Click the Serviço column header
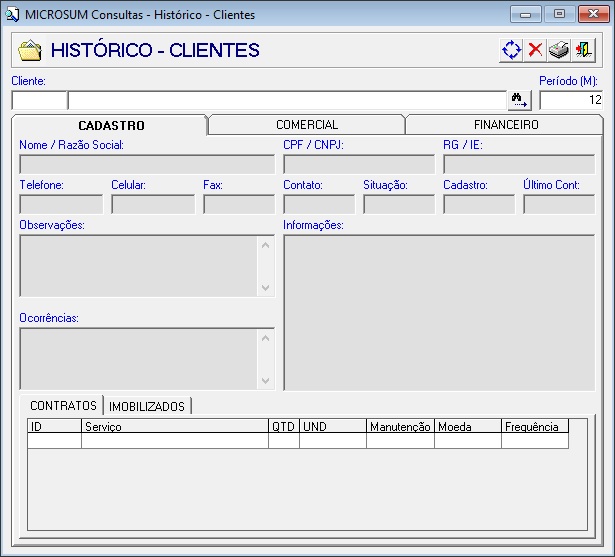 (174, 427)
